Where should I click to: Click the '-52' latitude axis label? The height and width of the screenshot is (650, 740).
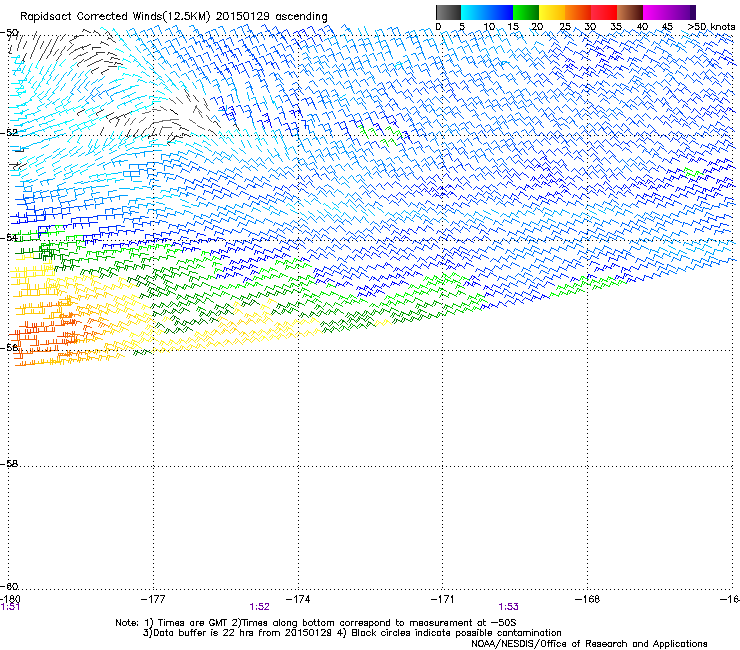tap(10, 133)
